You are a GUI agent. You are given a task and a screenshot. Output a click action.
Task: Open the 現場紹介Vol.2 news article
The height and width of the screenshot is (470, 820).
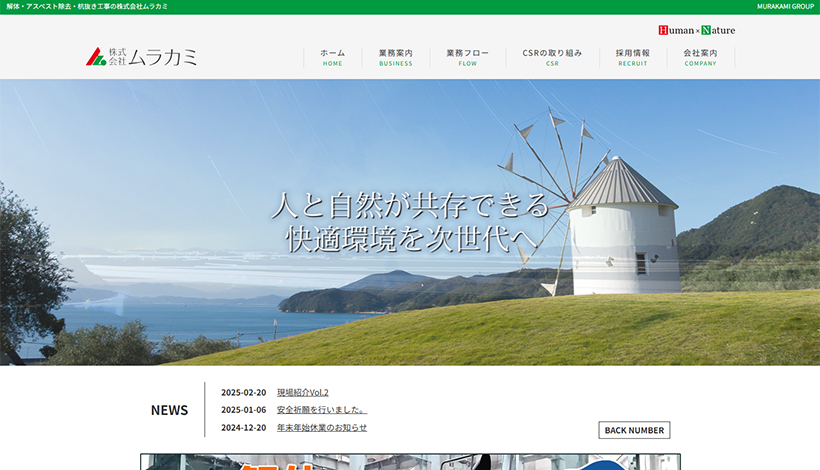click(x=302, y=392)
